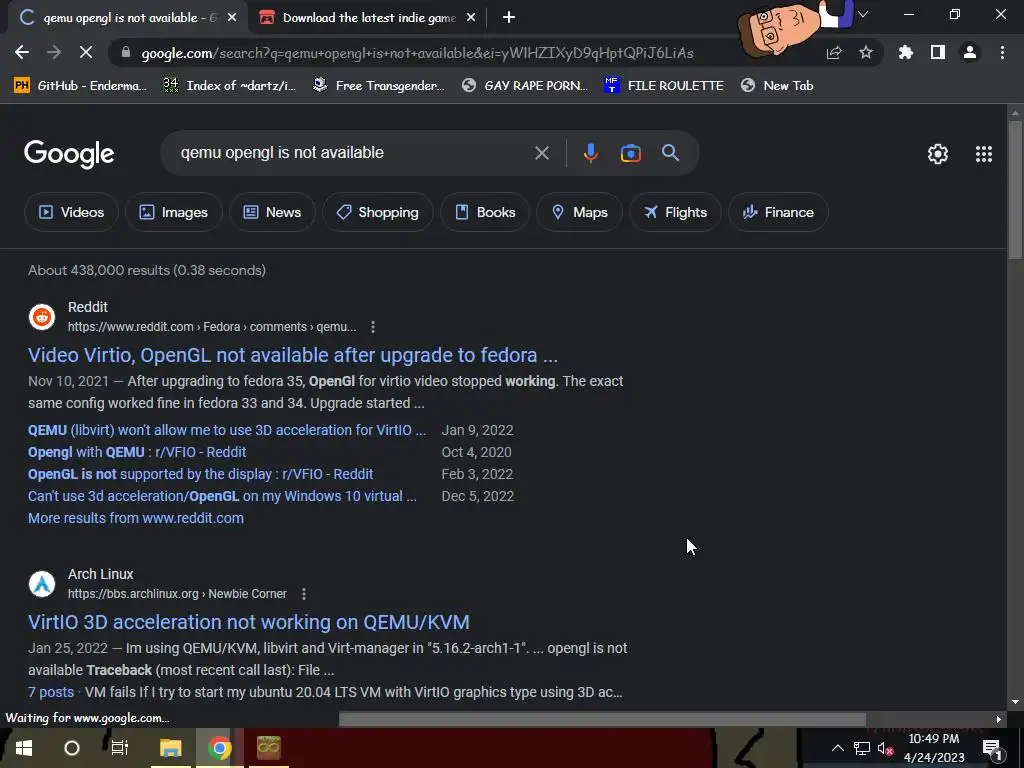Open a new tab with the plus button
This screenshot has width=1024, height=768.
tap(509, 18)
